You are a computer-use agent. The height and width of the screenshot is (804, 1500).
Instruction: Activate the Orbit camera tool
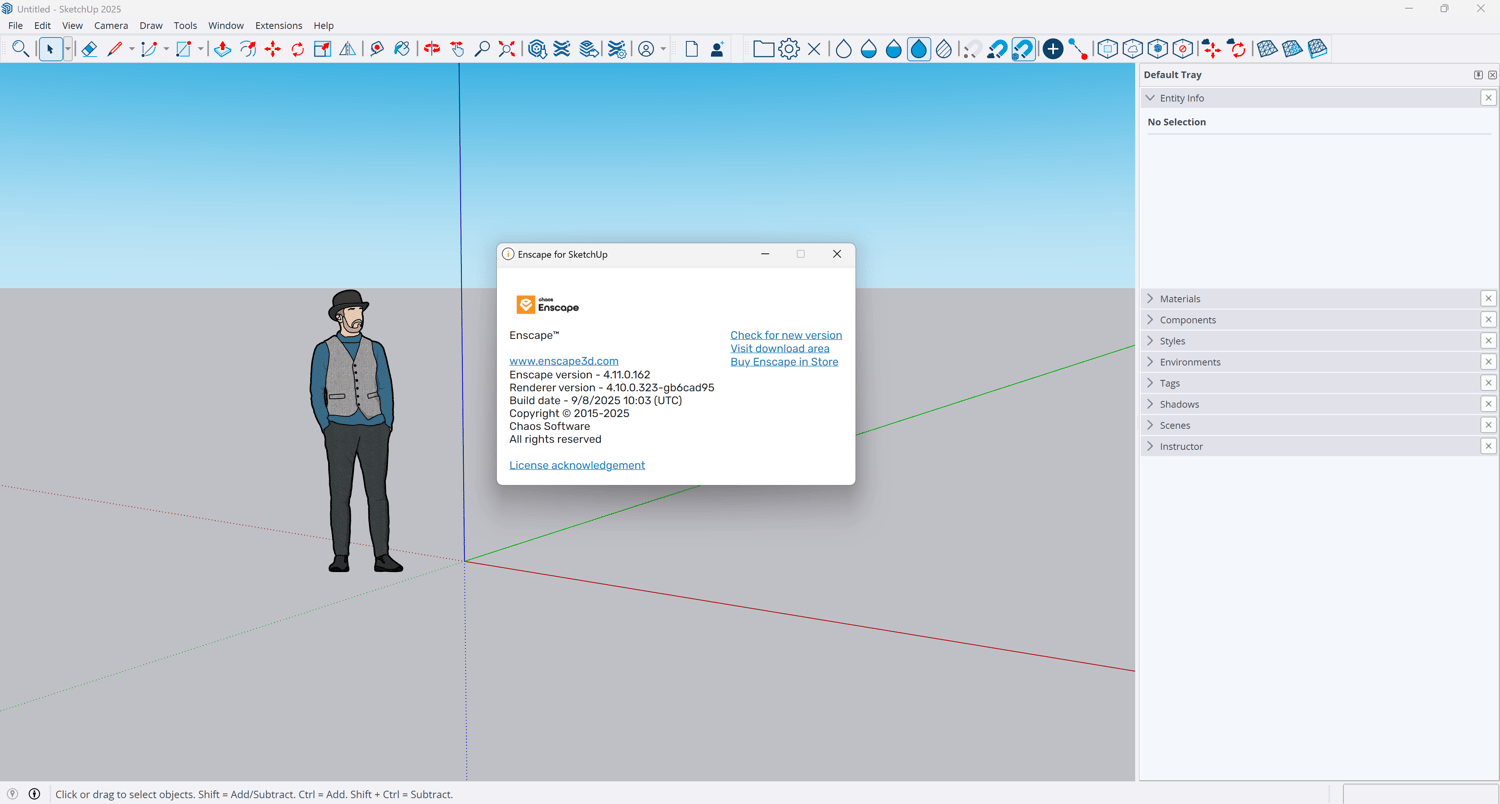pos(432,49)
